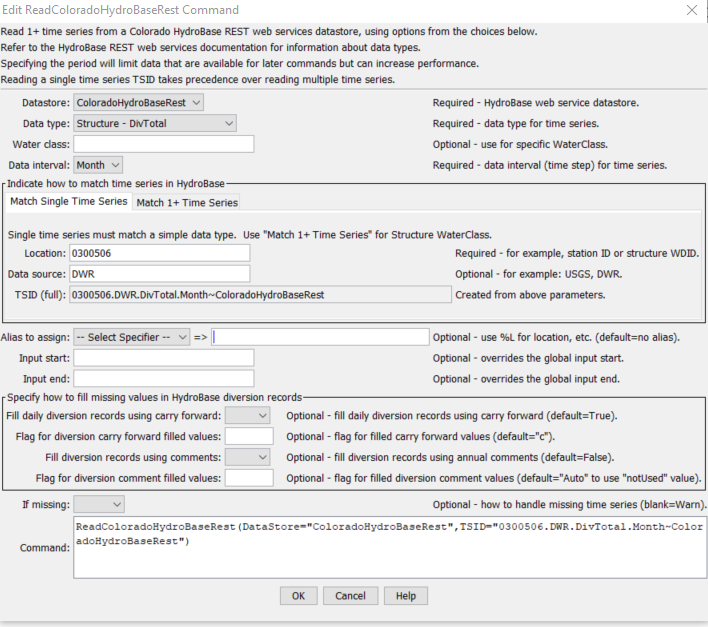
Task: Open the Datastore dropdown
Action: click(x=138, y=102)
